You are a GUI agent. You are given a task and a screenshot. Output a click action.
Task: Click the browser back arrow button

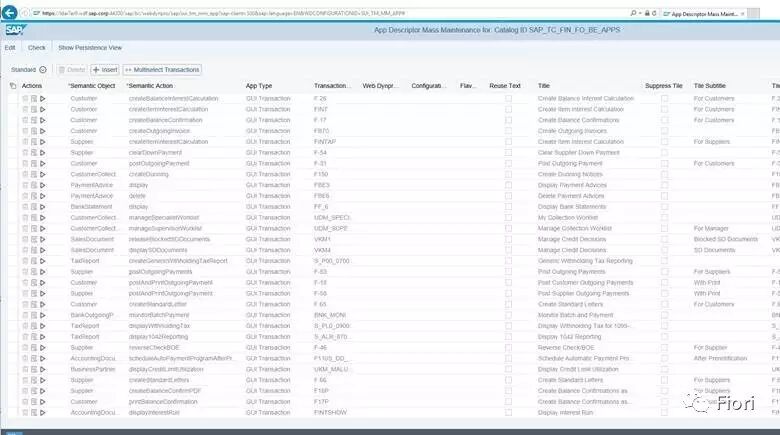[9, 12]
